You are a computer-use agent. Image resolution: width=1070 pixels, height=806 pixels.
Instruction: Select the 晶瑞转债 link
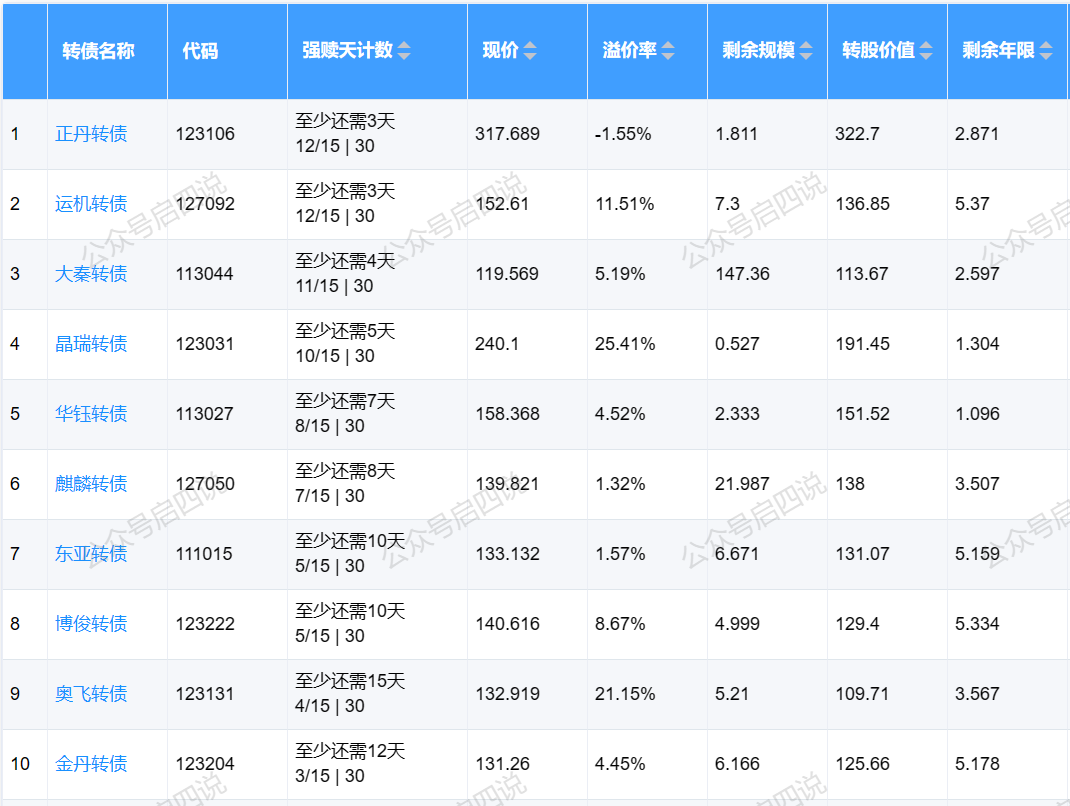click(x=91, y=344)
